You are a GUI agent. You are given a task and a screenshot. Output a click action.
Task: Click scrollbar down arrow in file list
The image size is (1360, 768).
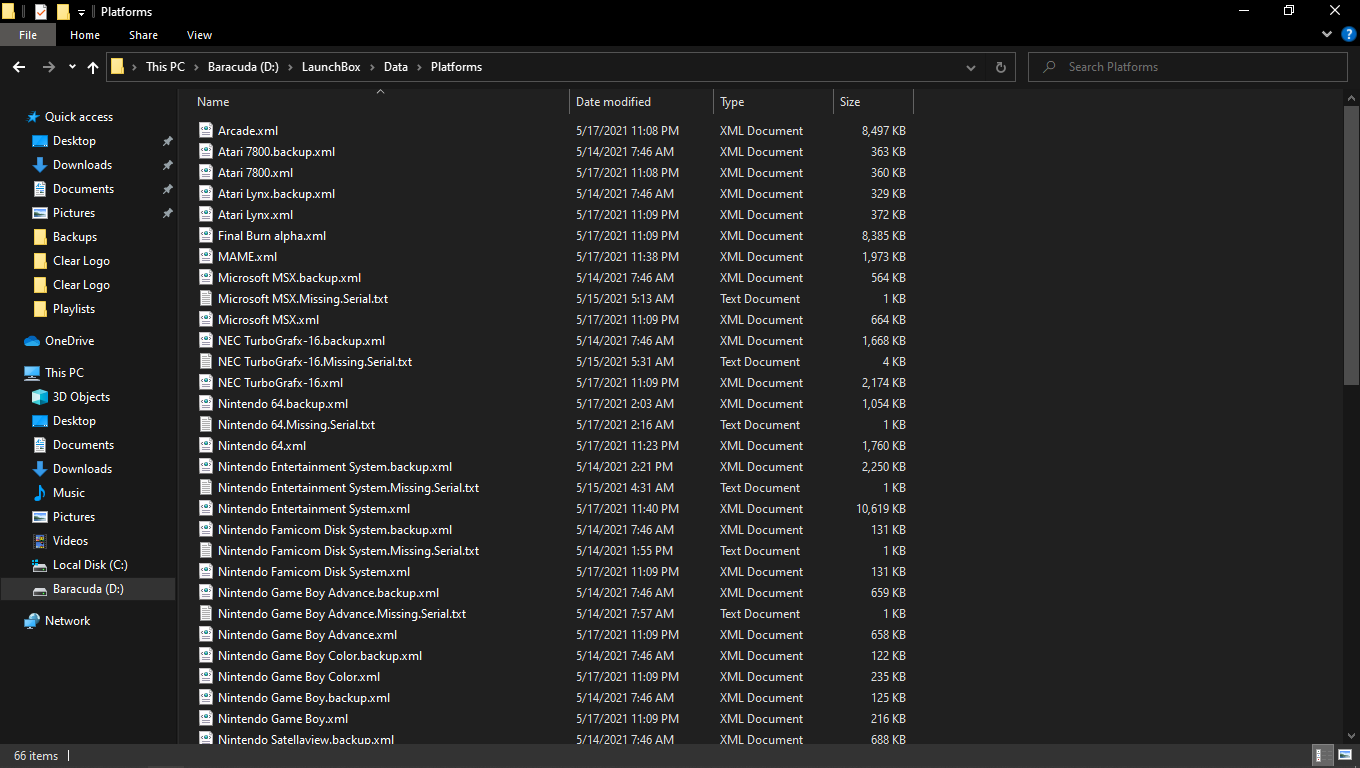tap(1351, 736)
